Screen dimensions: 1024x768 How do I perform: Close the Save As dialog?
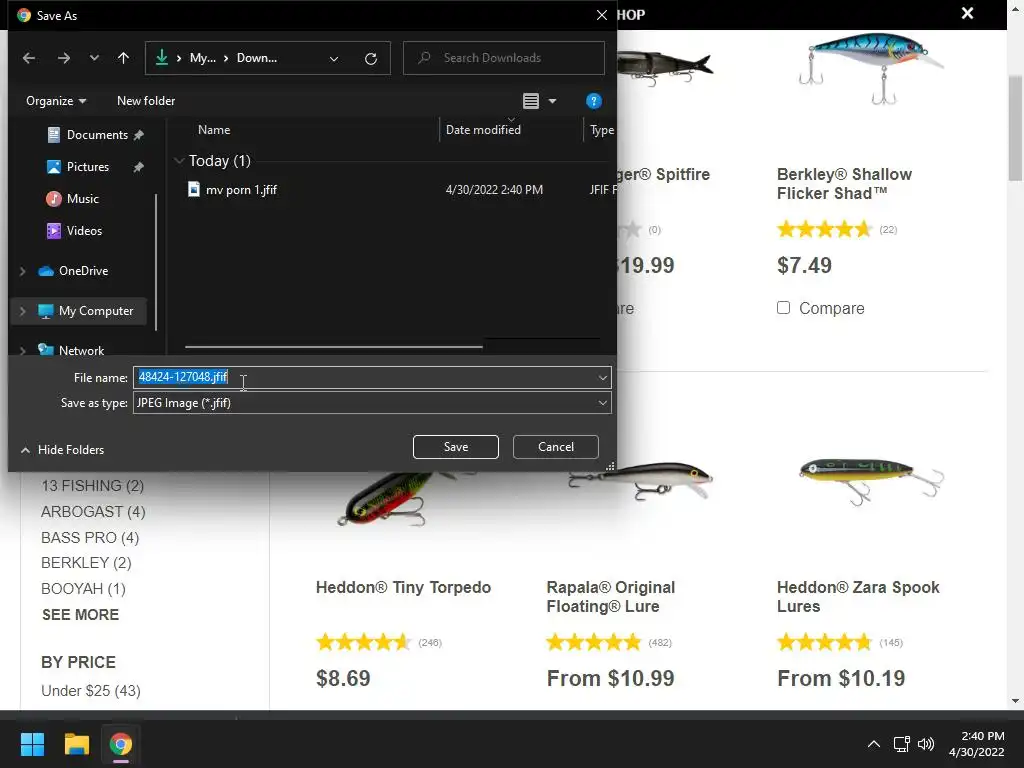pos(601,15)
